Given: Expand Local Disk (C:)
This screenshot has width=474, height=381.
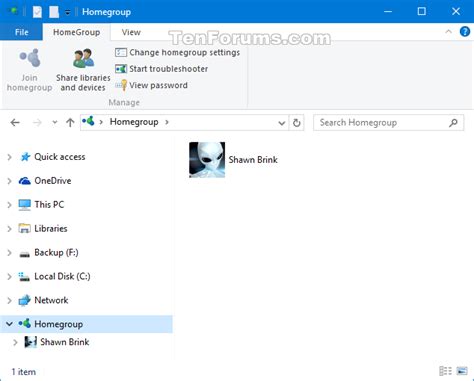Looking at the screenshot, I should (x=9, y=276).
